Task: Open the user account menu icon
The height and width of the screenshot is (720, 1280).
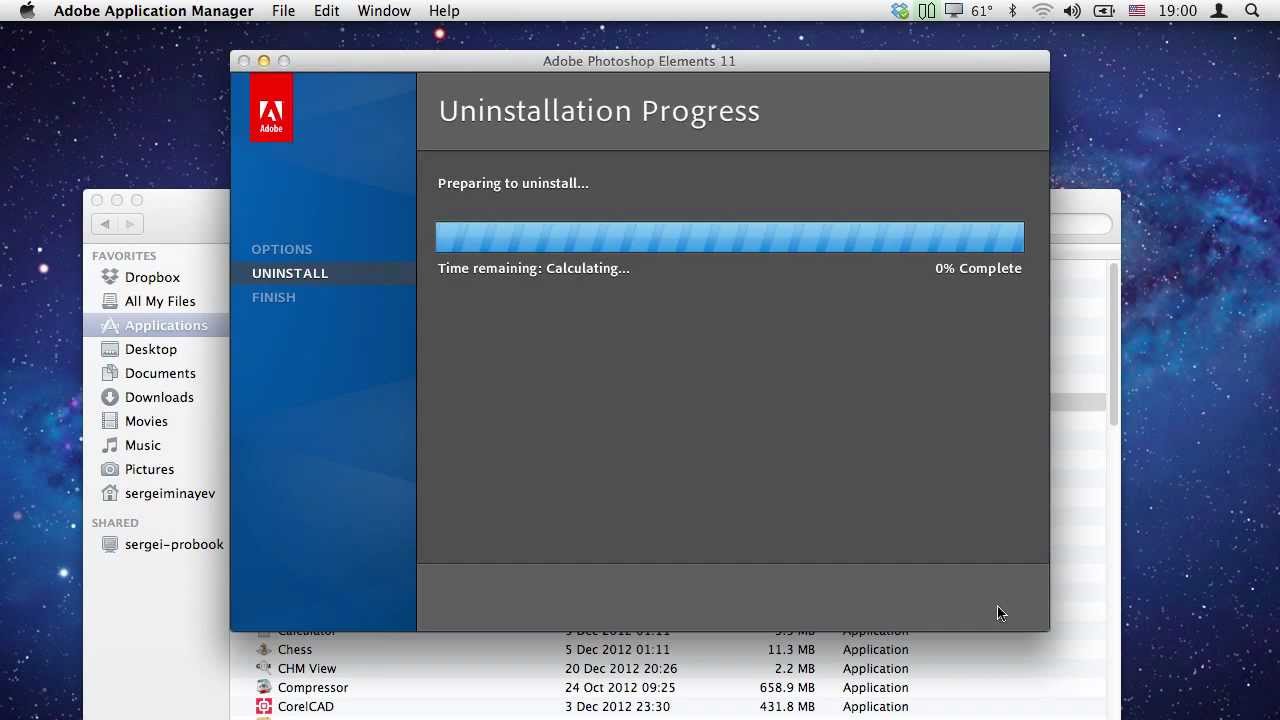Action: click(x=1219, y=11)
